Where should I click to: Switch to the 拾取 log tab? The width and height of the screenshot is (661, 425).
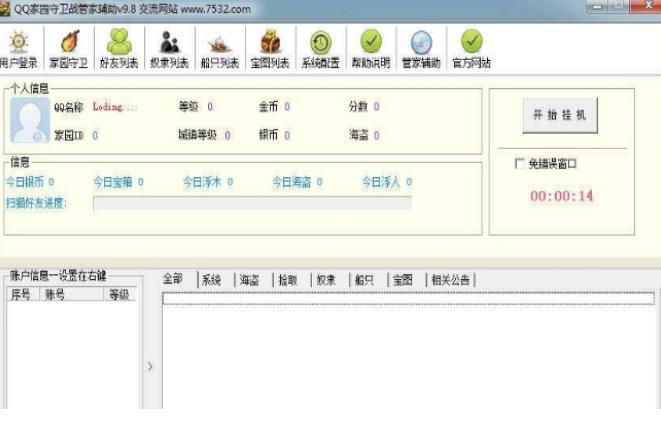click(288, 280)
